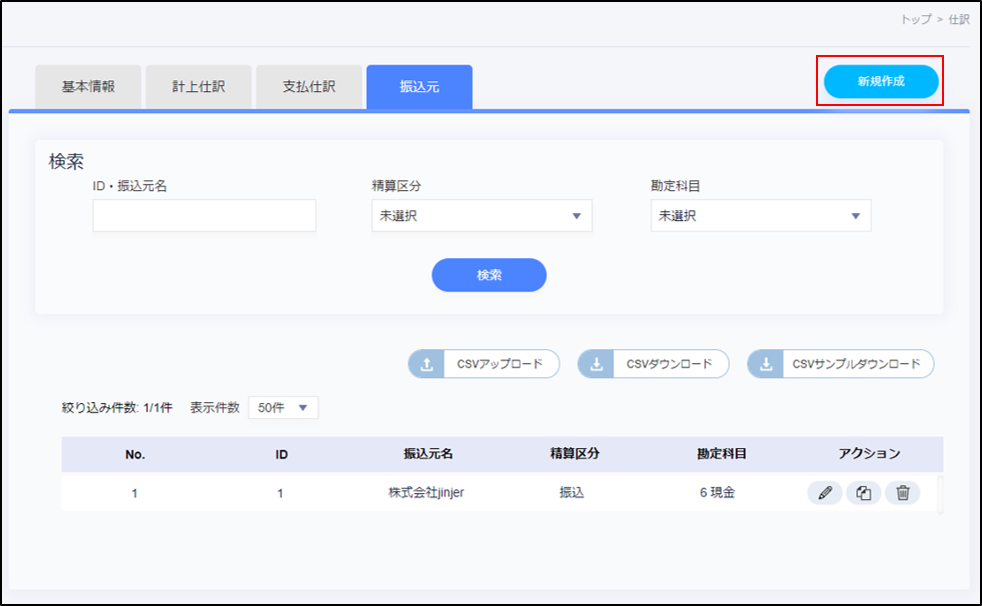Image resolution: width=982 pixels, height=606 pixels.
Task: Click the CSVサンプルダウンロード button
Action: click(x=840, y=364)
